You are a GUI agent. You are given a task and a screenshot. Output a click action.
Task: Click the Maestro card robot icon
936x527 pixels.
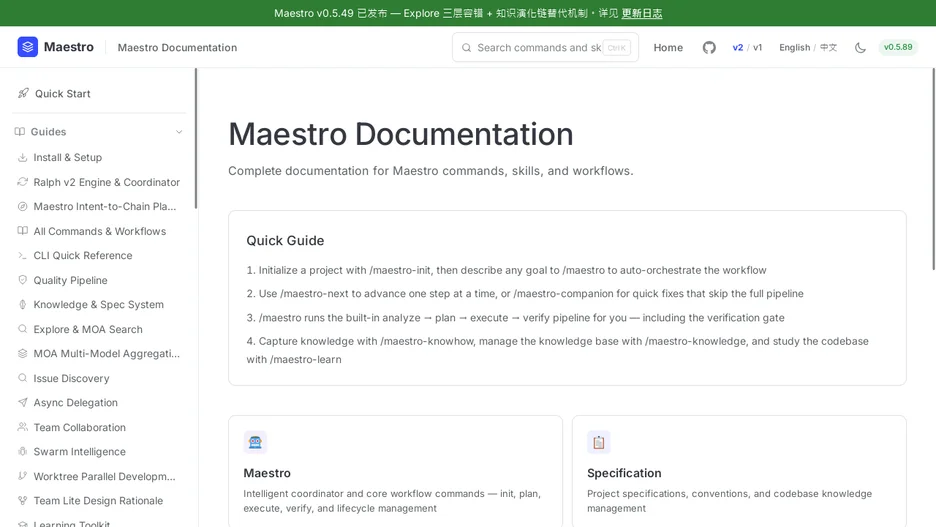pos(255,442)
